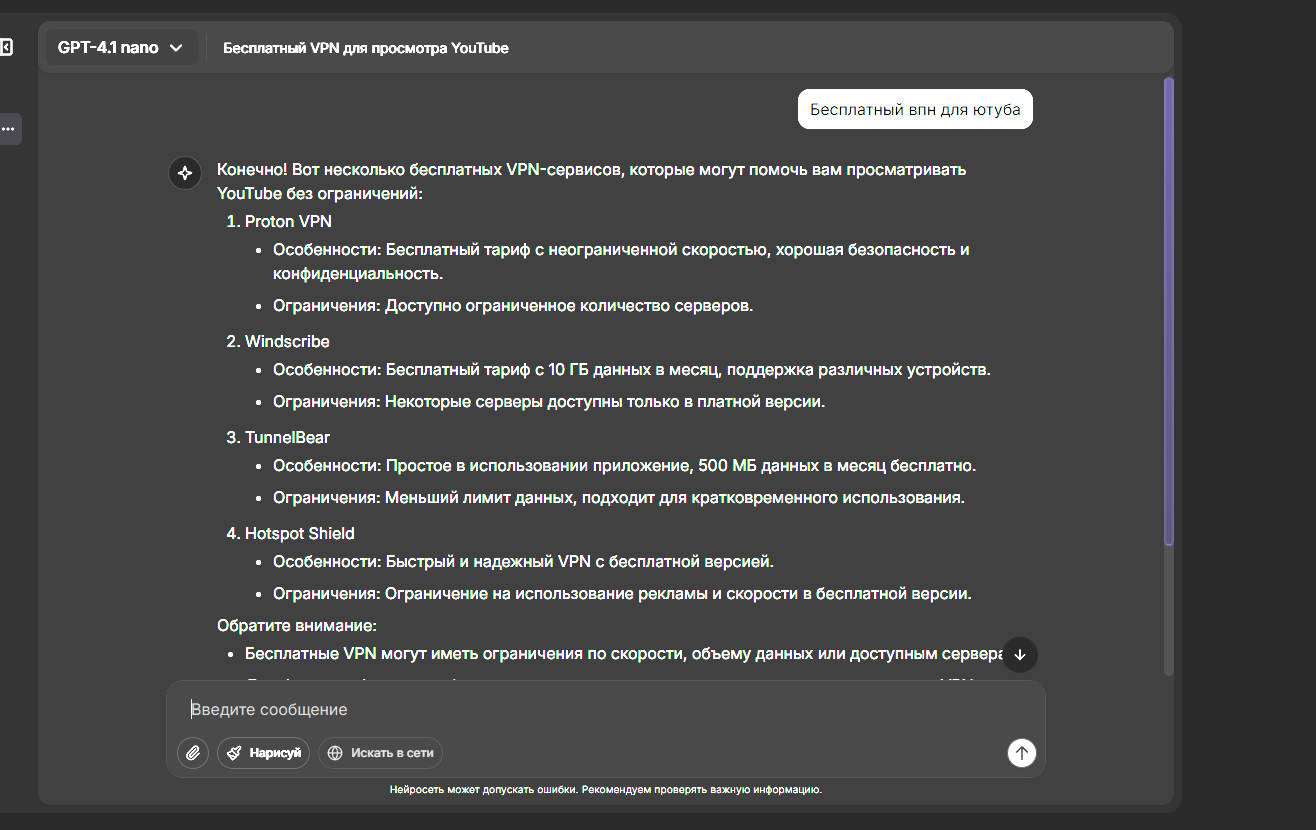Enable the 'Нарисуй' drawing mode

coord(264,753)
